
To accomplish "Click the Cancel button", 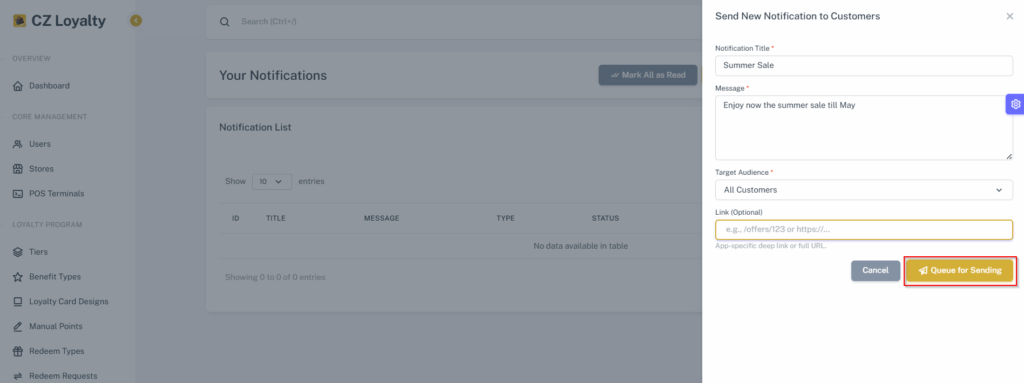I will click(875, 271).
